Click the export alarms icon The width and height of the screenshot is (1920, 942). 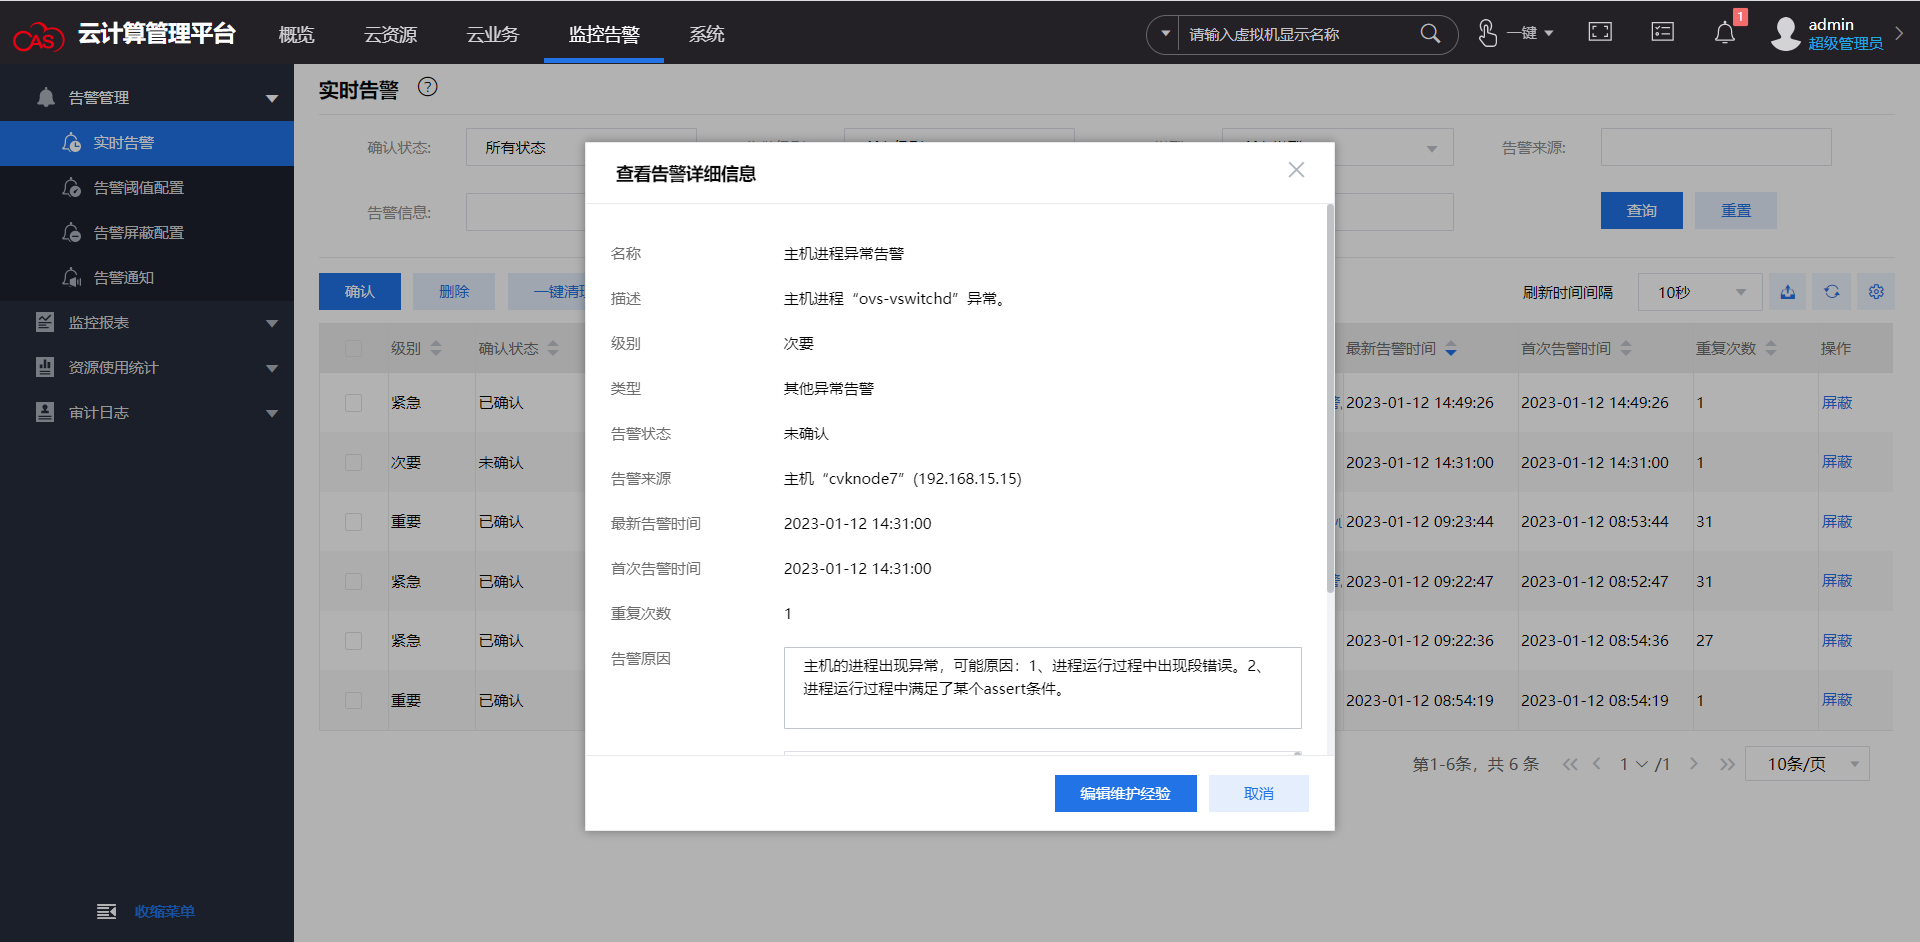[x=1788, y=292]
